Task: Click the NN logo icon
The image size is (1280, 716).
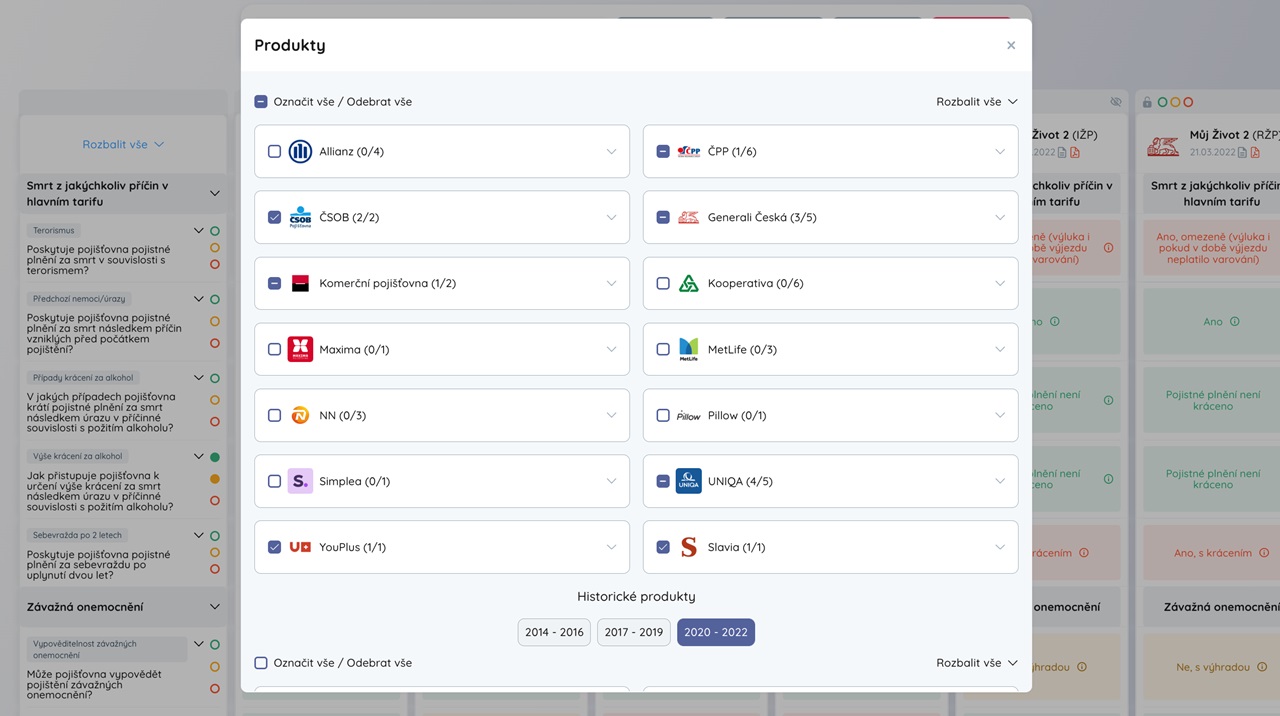Action: (300, 415)
